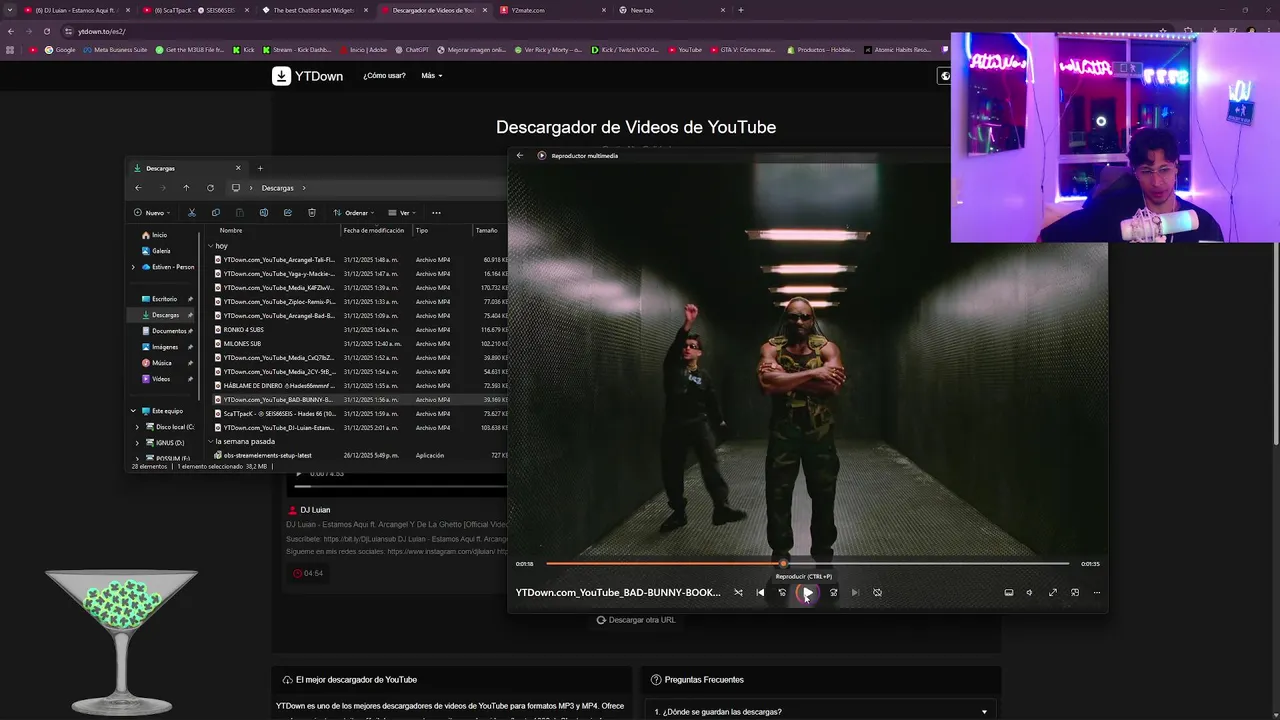Viewport: 1280px width, 720px height.
Task: Open the ChatGPT bookmark
Action: coord(411,49)
